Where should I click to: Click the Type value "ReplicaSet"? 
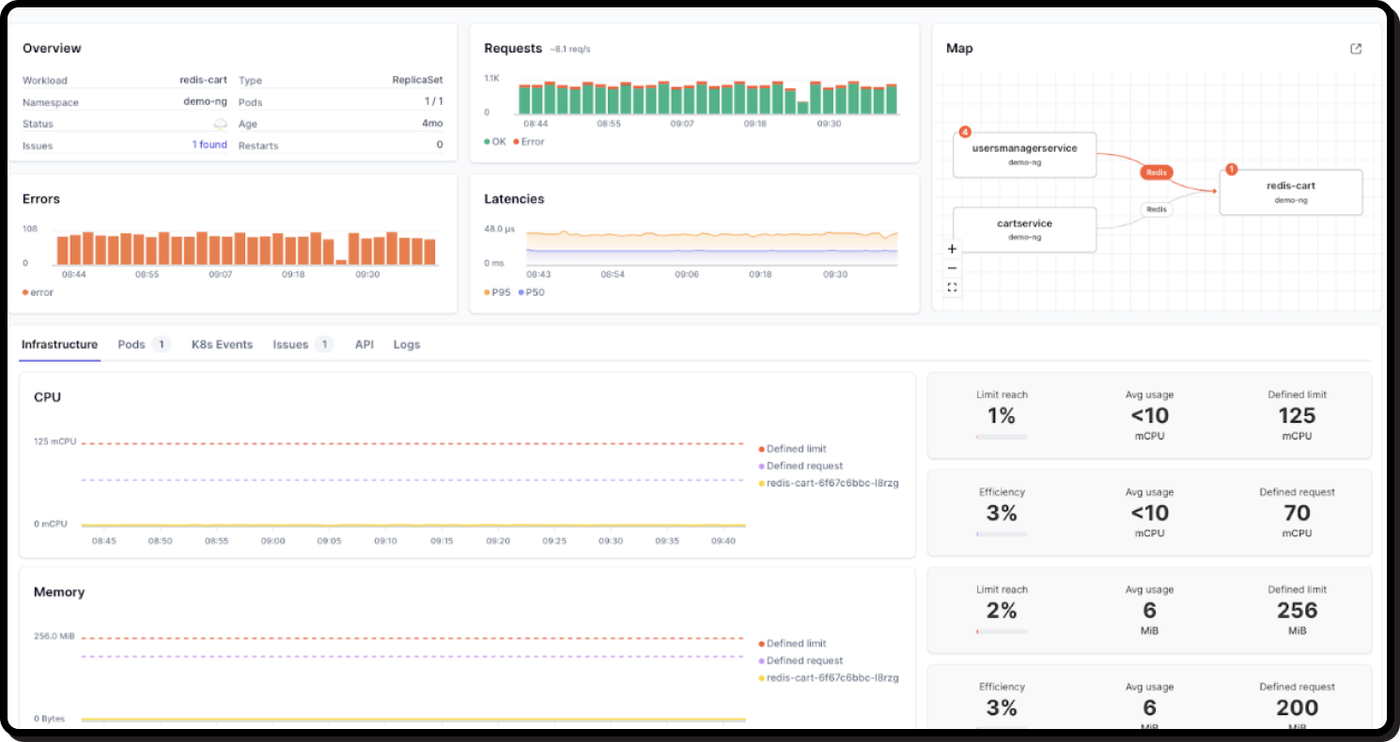coord(418,80)
